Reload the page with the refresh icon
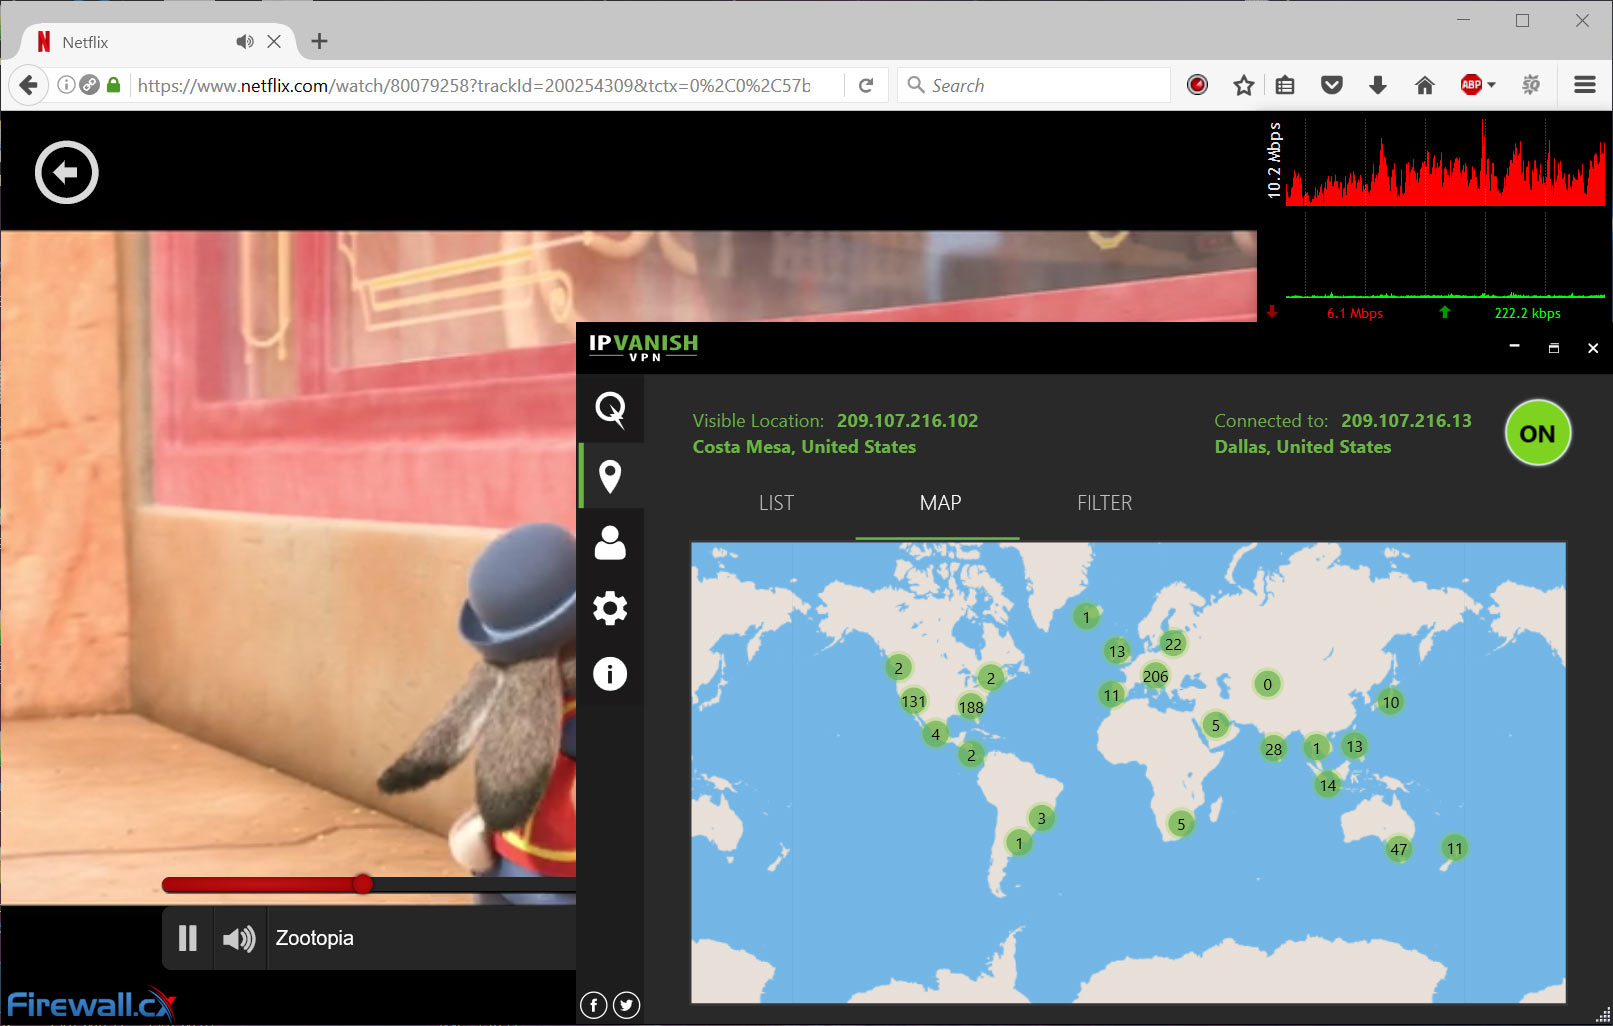The width and height of the screenshot is (1613, 1026). tap(866, 85)
